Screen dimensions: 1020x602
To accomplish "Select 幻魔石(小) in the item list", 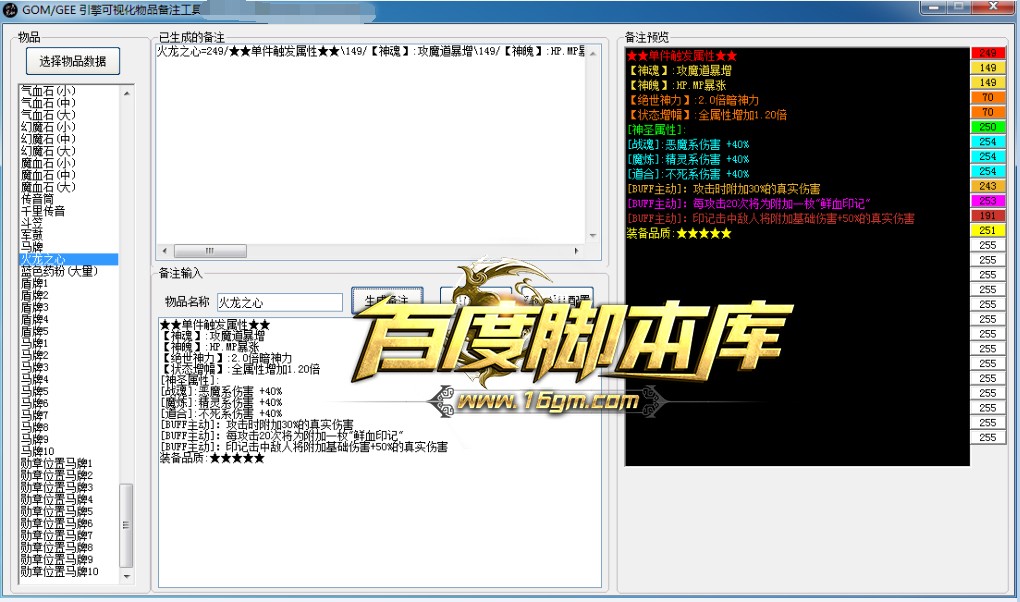I will coord(48,126).
